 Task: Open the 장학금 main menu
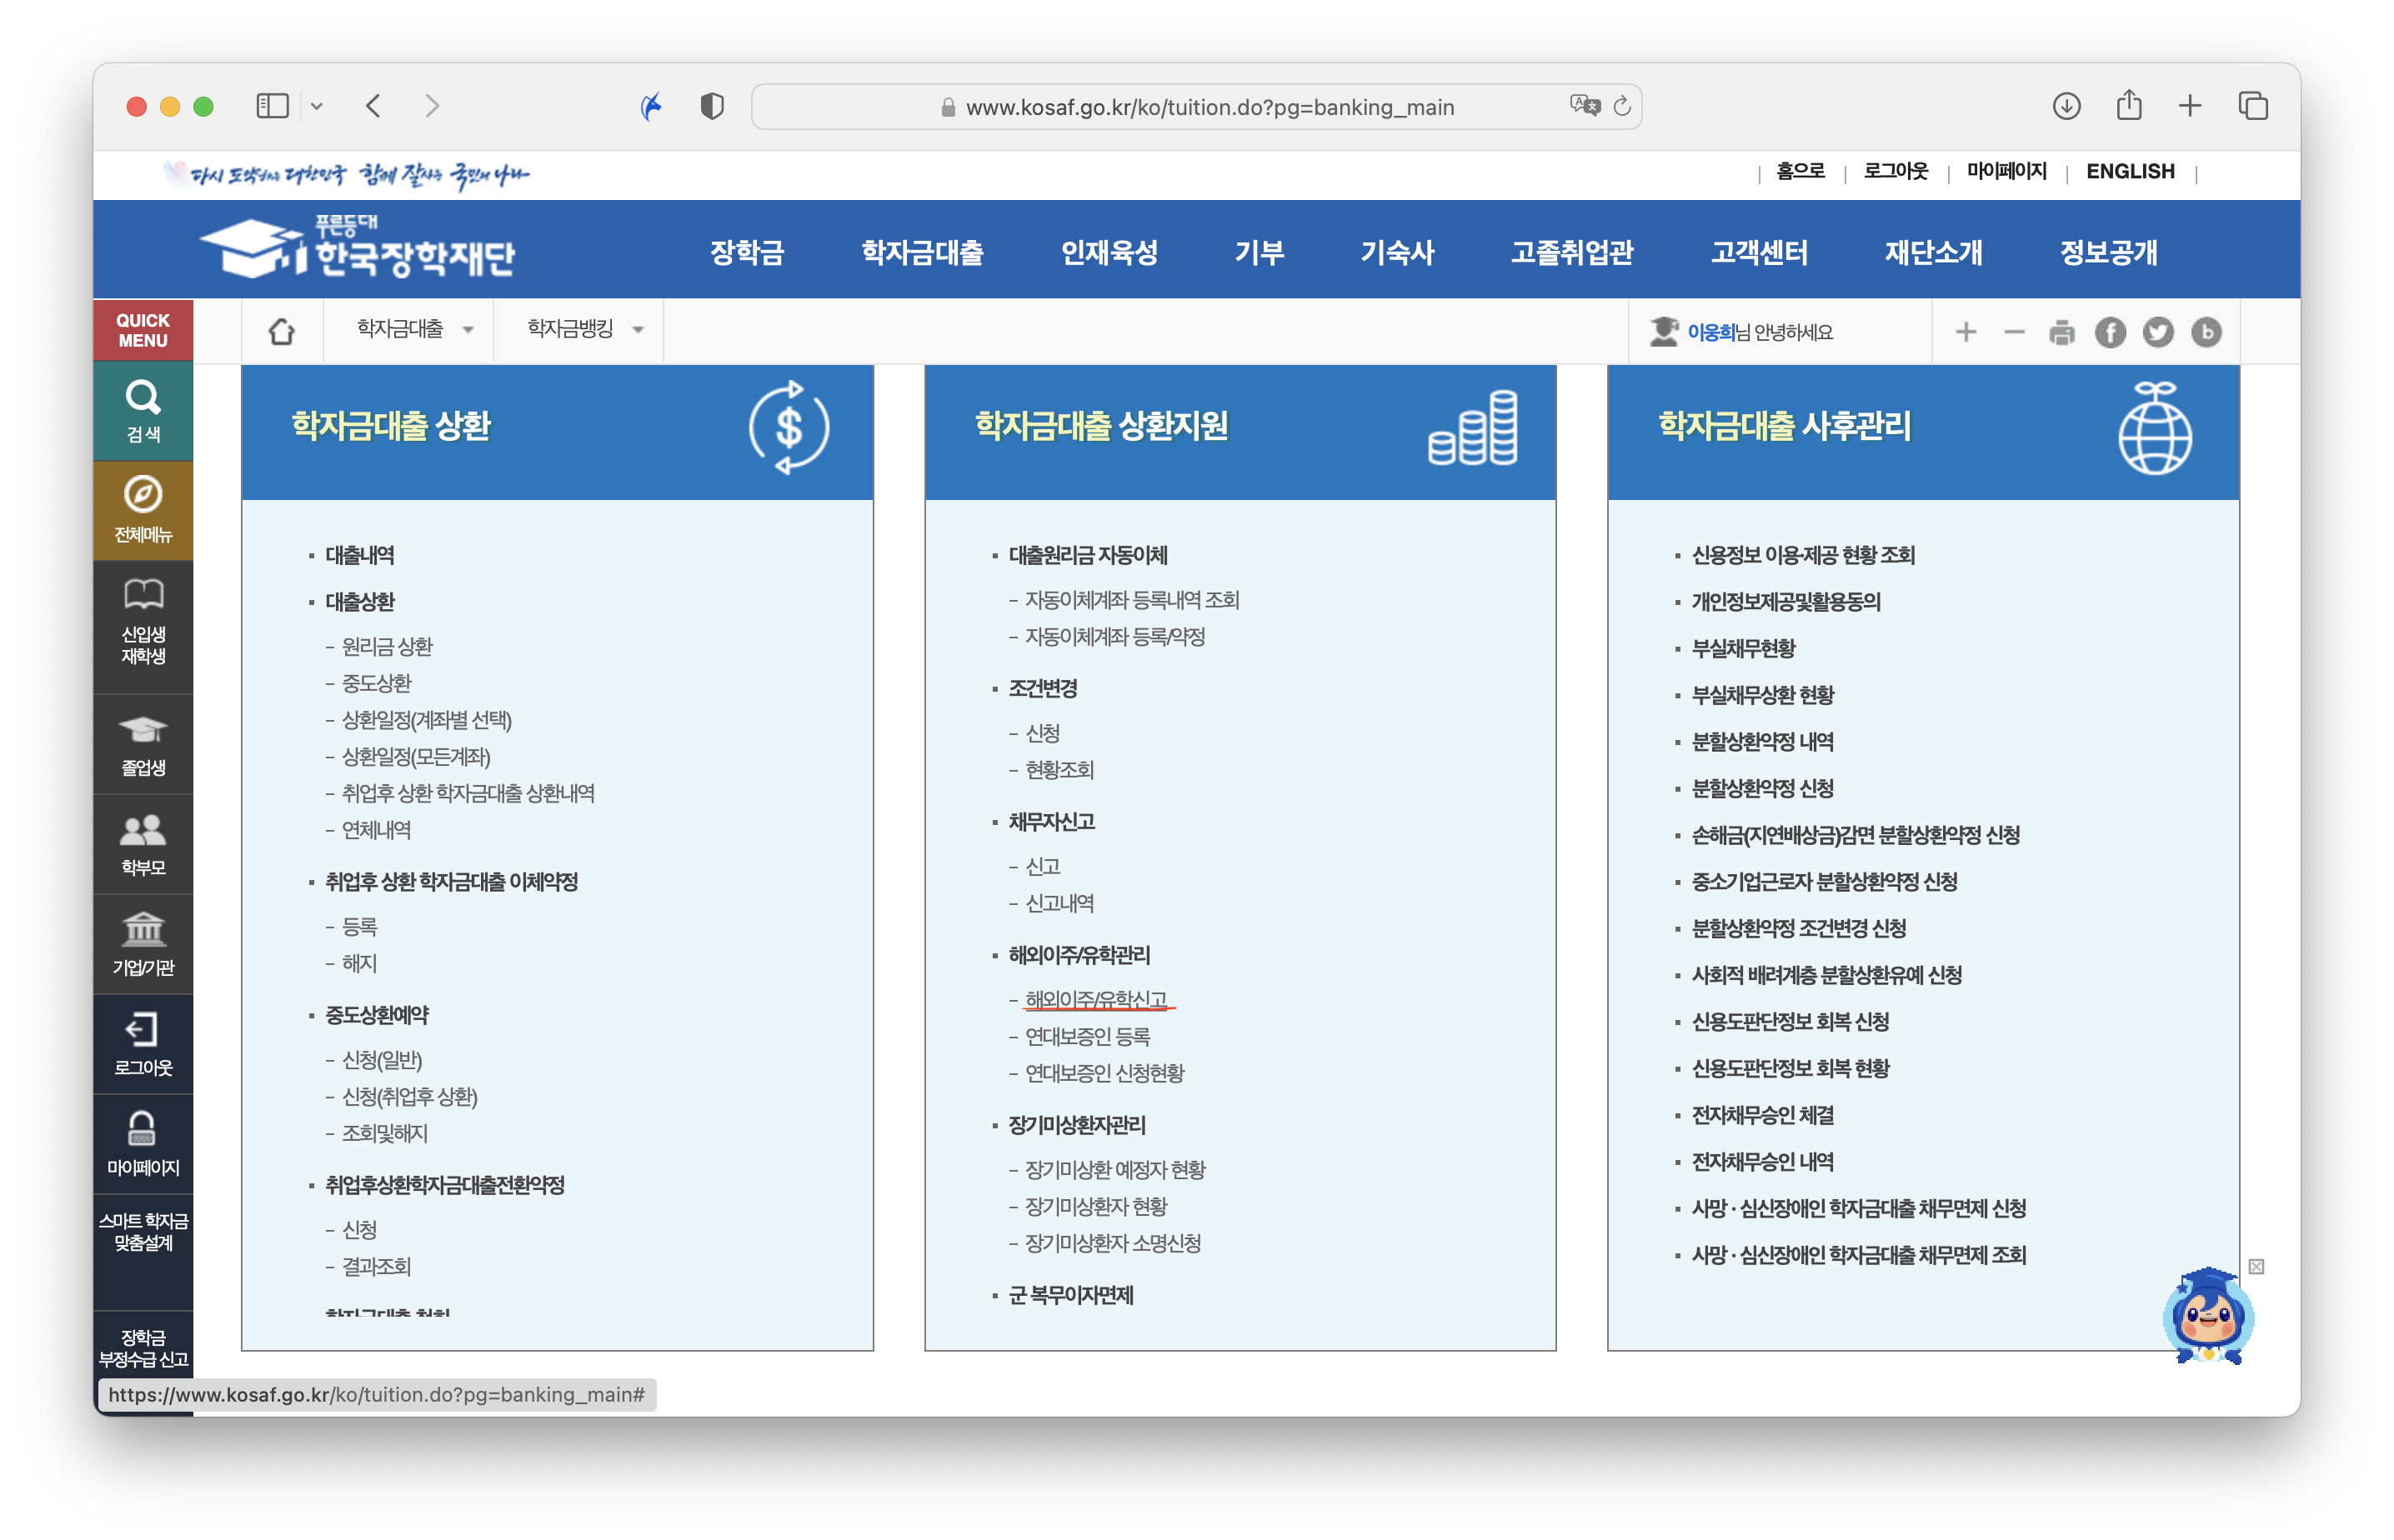coord(746,252)
